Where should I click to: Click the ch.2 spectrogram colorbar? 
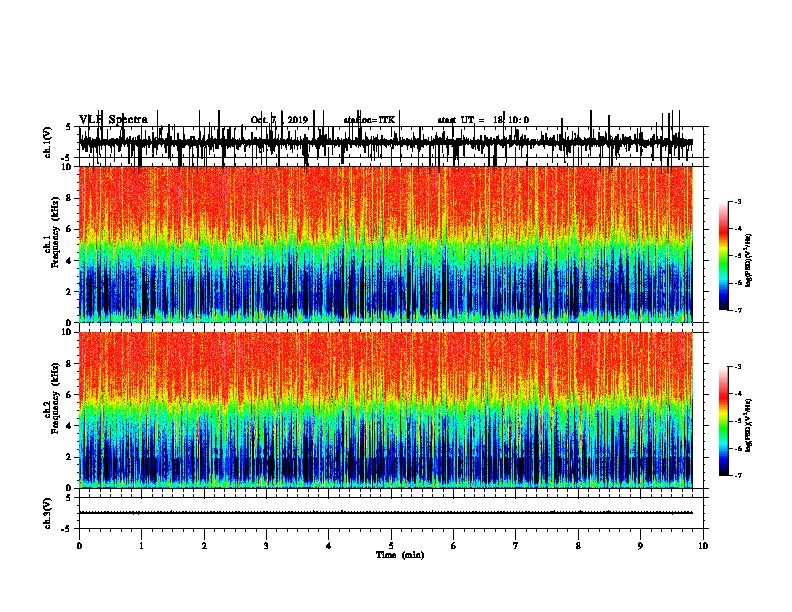[x=724, y=421]
